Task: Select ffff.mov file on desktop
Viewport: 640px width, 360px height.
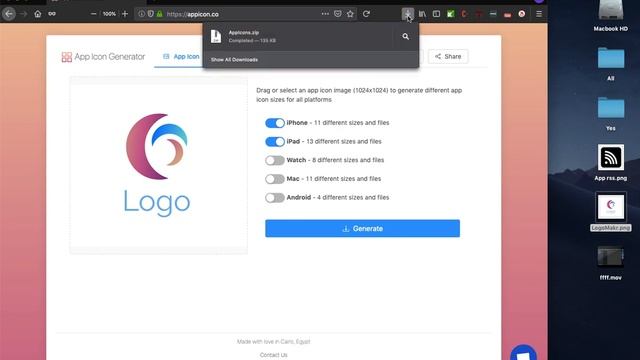Action: [611, 263]
